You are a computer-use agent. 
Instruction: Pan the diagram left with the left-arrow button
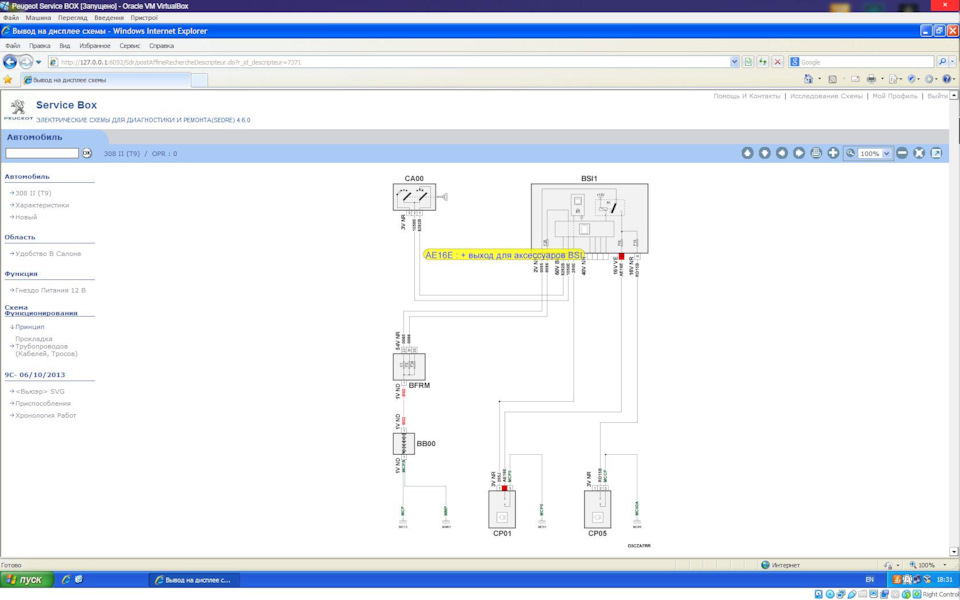point(781,153)
